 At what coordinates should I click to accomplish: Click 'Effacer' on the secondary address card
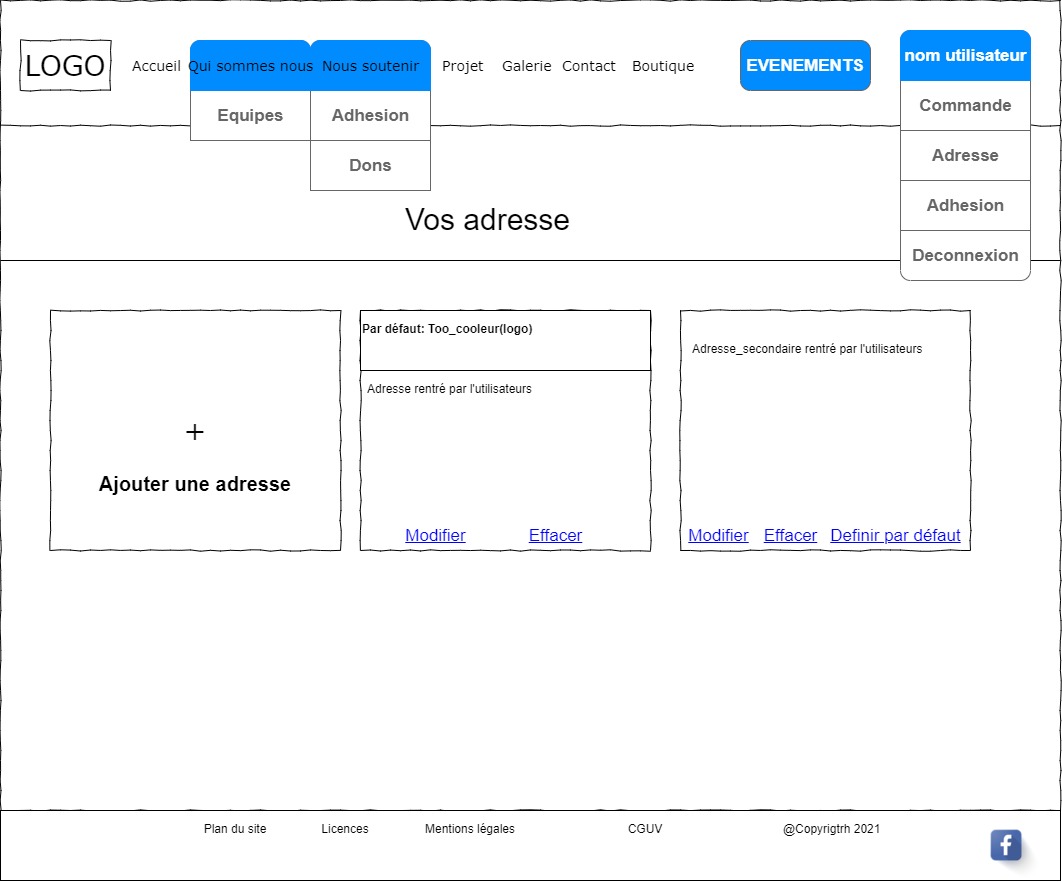point(790,536)
